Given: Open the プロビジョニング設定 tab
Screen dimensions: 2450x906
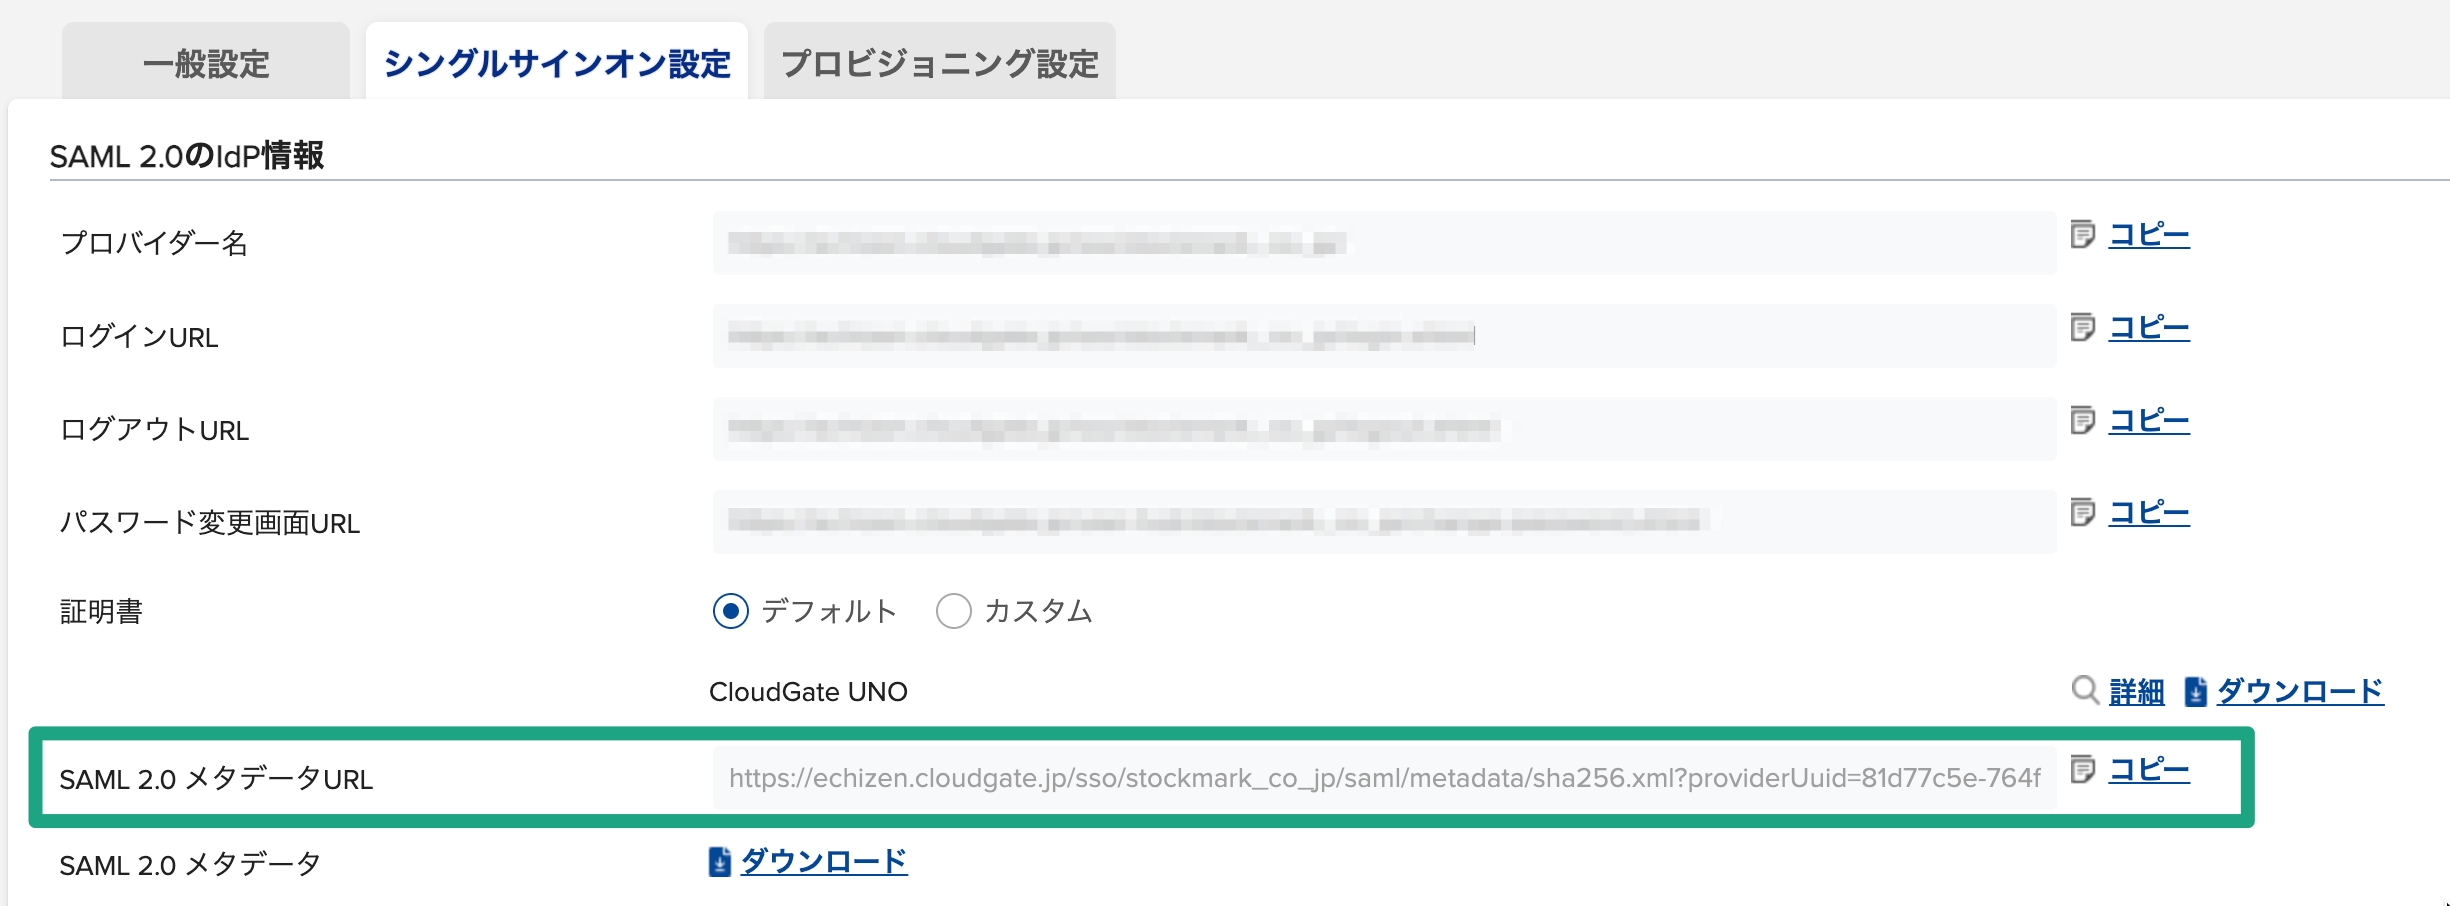Looking at the screenshot, I should (939, 64).
